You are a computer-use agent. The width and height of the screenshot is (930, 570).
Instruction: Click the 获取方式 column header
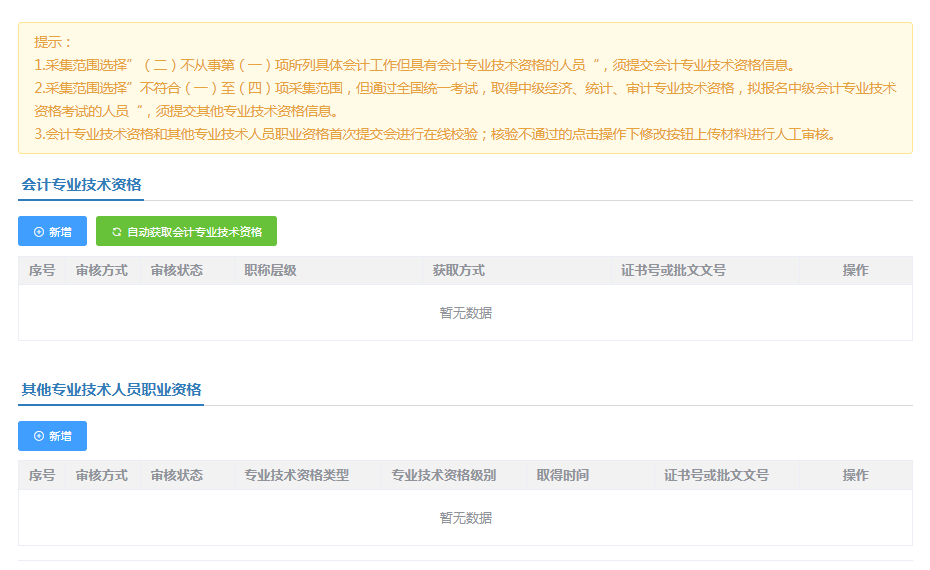pos(458,271)
